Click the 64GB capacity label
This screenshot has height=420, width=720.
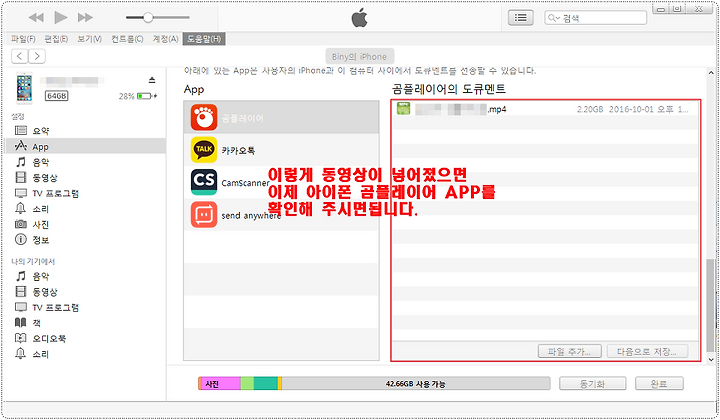click(56, 96)
